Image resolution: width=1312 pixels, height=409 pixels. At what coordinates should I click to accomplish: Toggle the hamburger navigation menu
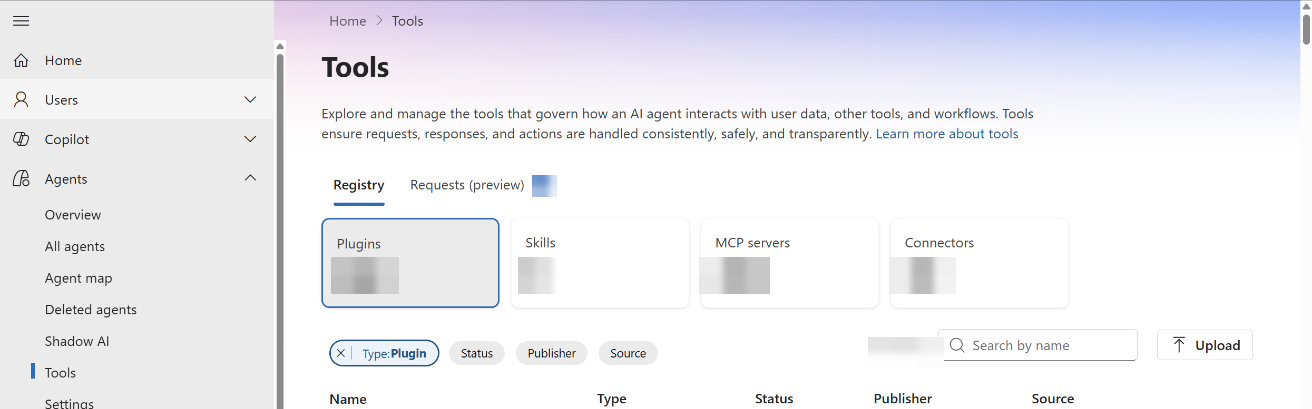(21, 21)
